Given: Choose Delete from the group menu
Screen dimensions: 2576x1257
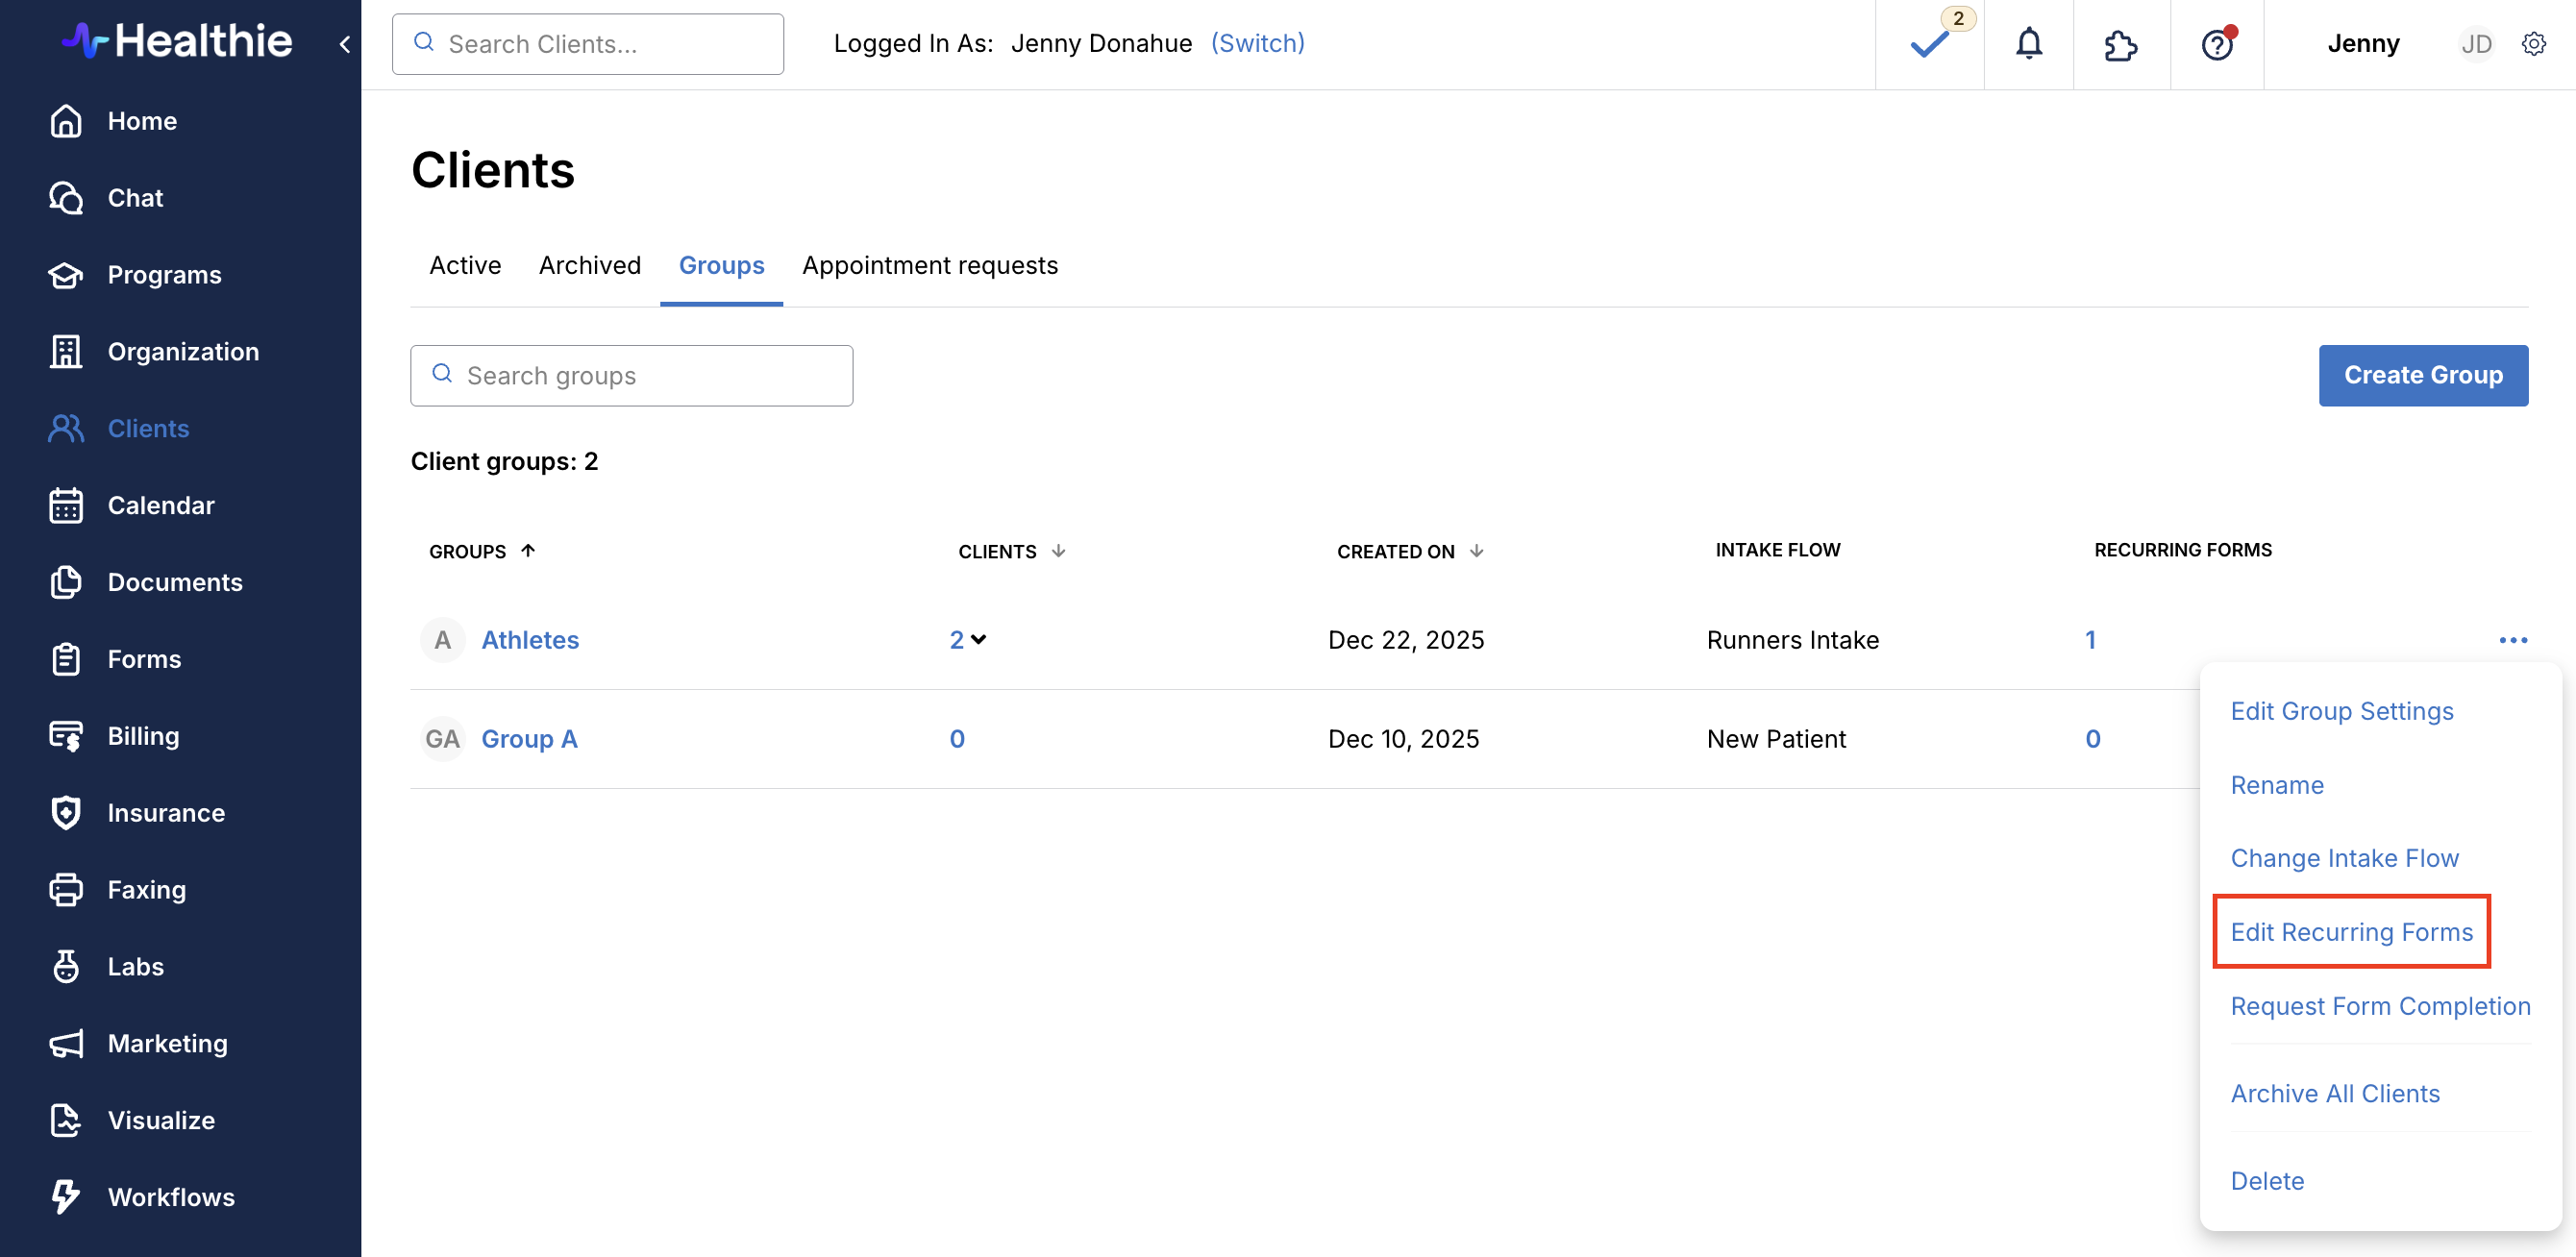Looking at the screenshot, I should tap(2267, 1181).
